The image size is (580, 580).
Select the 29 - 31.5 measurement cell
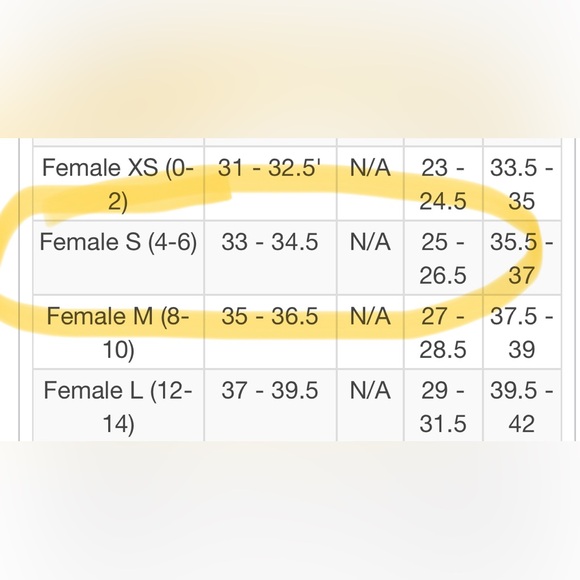coord(444,405)
